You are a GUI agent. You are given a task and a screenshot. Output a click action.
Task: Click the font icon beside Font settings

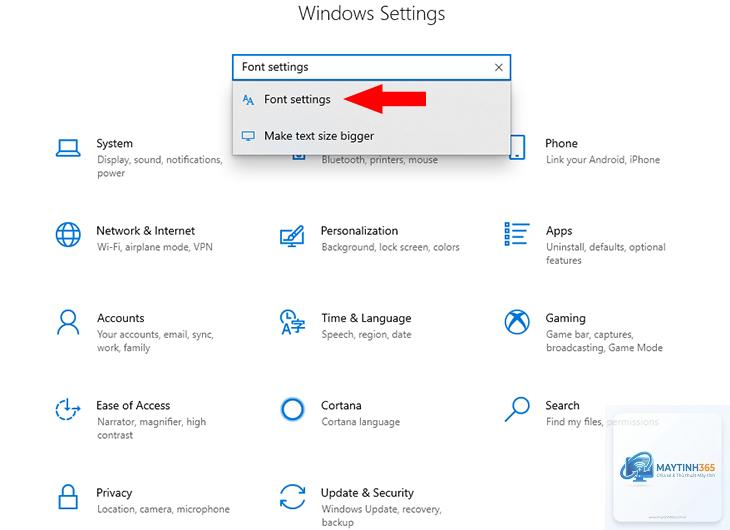(x=248, y=99)
